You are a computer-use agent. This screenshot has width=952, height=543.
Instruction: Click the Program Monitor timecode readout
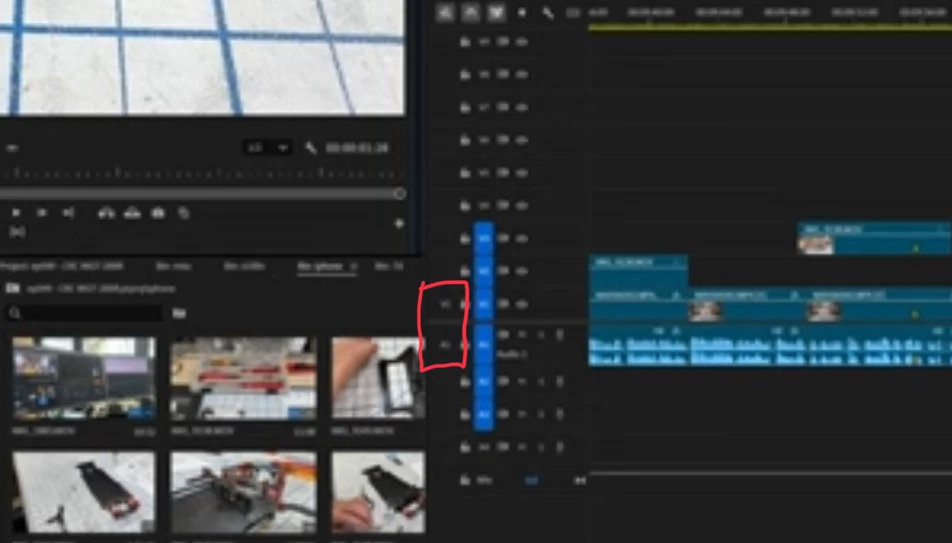[357, 148]
